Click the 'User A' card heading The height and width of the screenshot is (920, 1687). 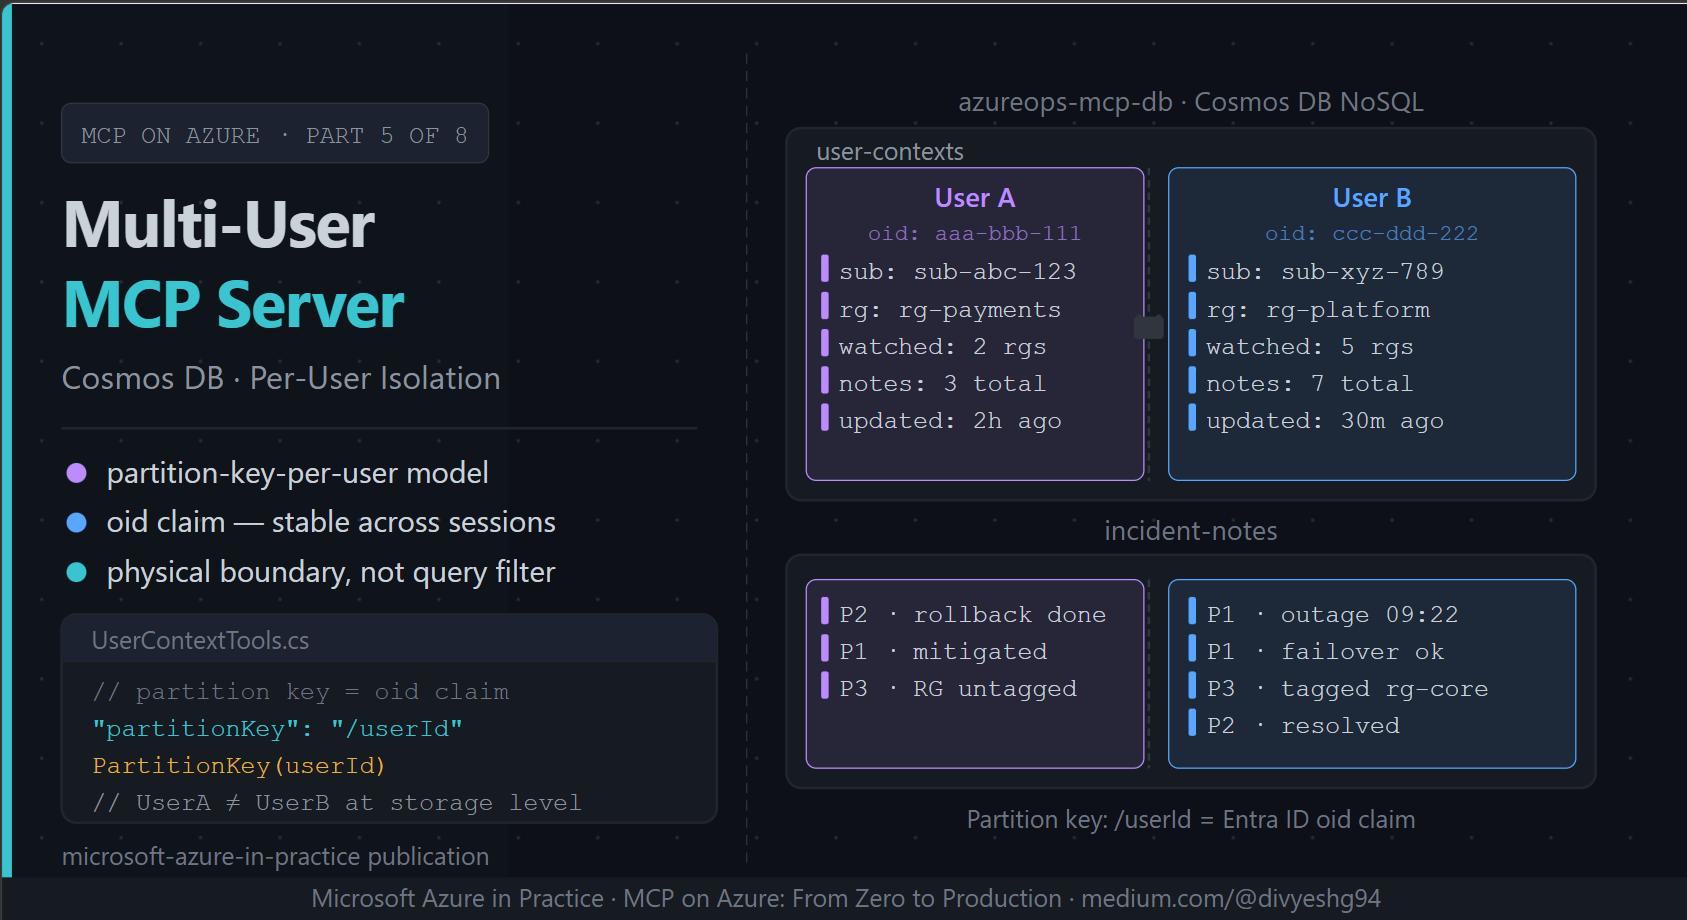click(975, 198)
